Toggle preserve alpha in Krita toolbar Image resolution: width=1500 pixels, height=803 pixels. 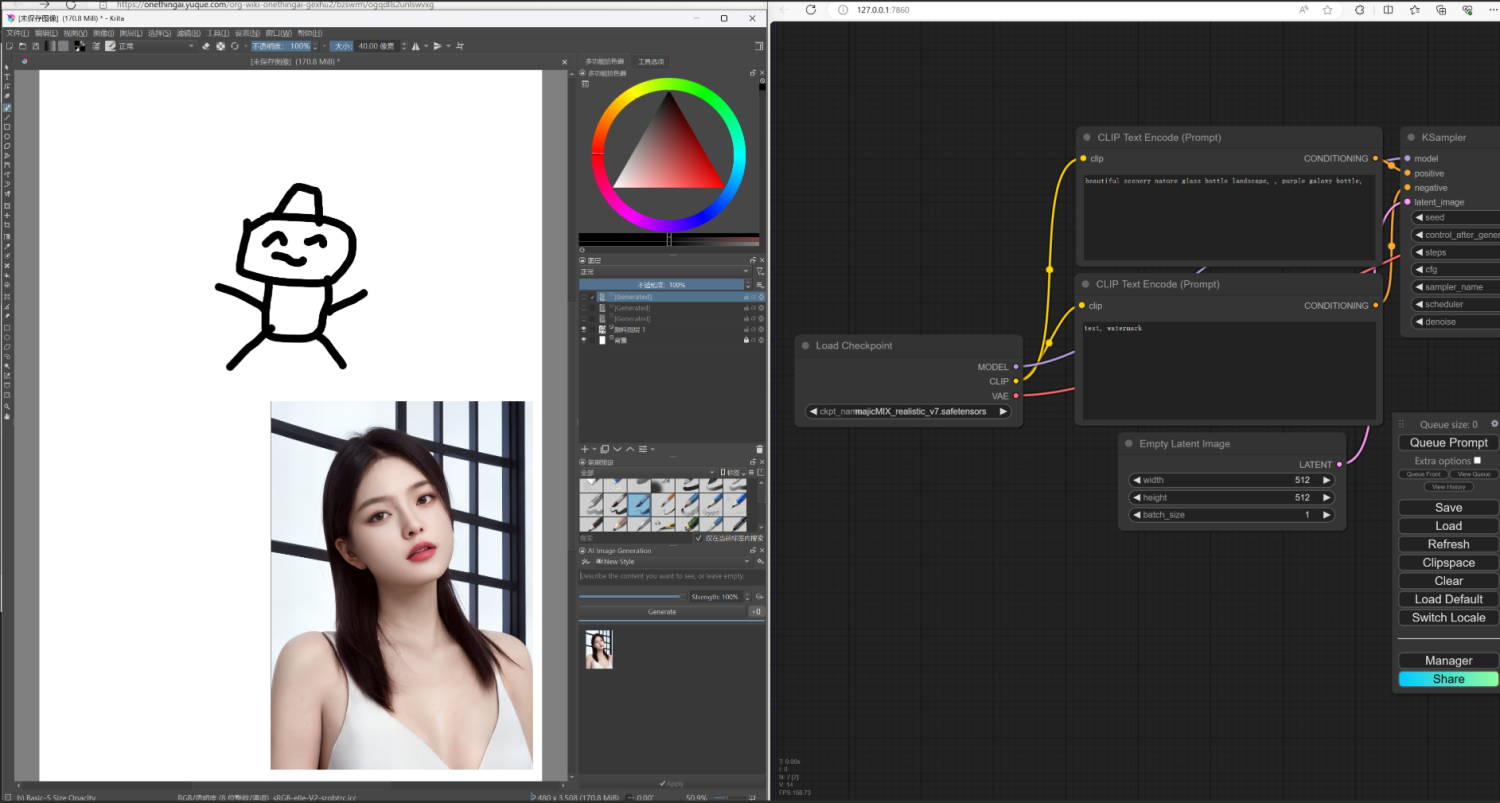point(220,46)
